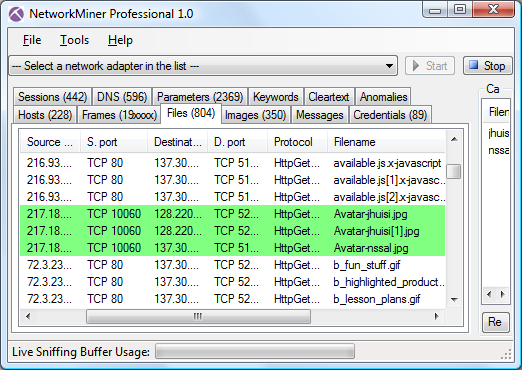Screen dimensions: 522x370
Task: Click the Stop capture button
Action: [x=487, y=66]
